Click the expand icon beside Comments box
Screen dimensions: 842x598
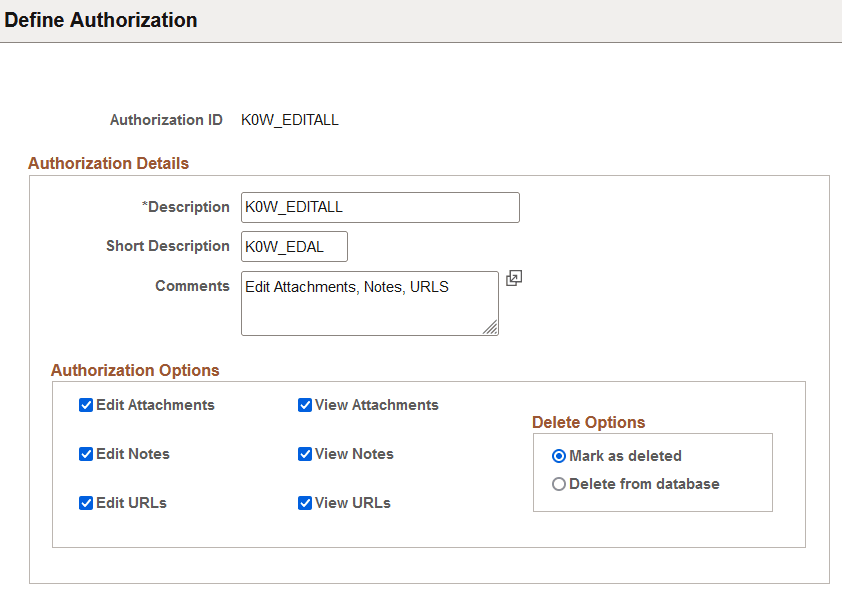tap(514, 277)
